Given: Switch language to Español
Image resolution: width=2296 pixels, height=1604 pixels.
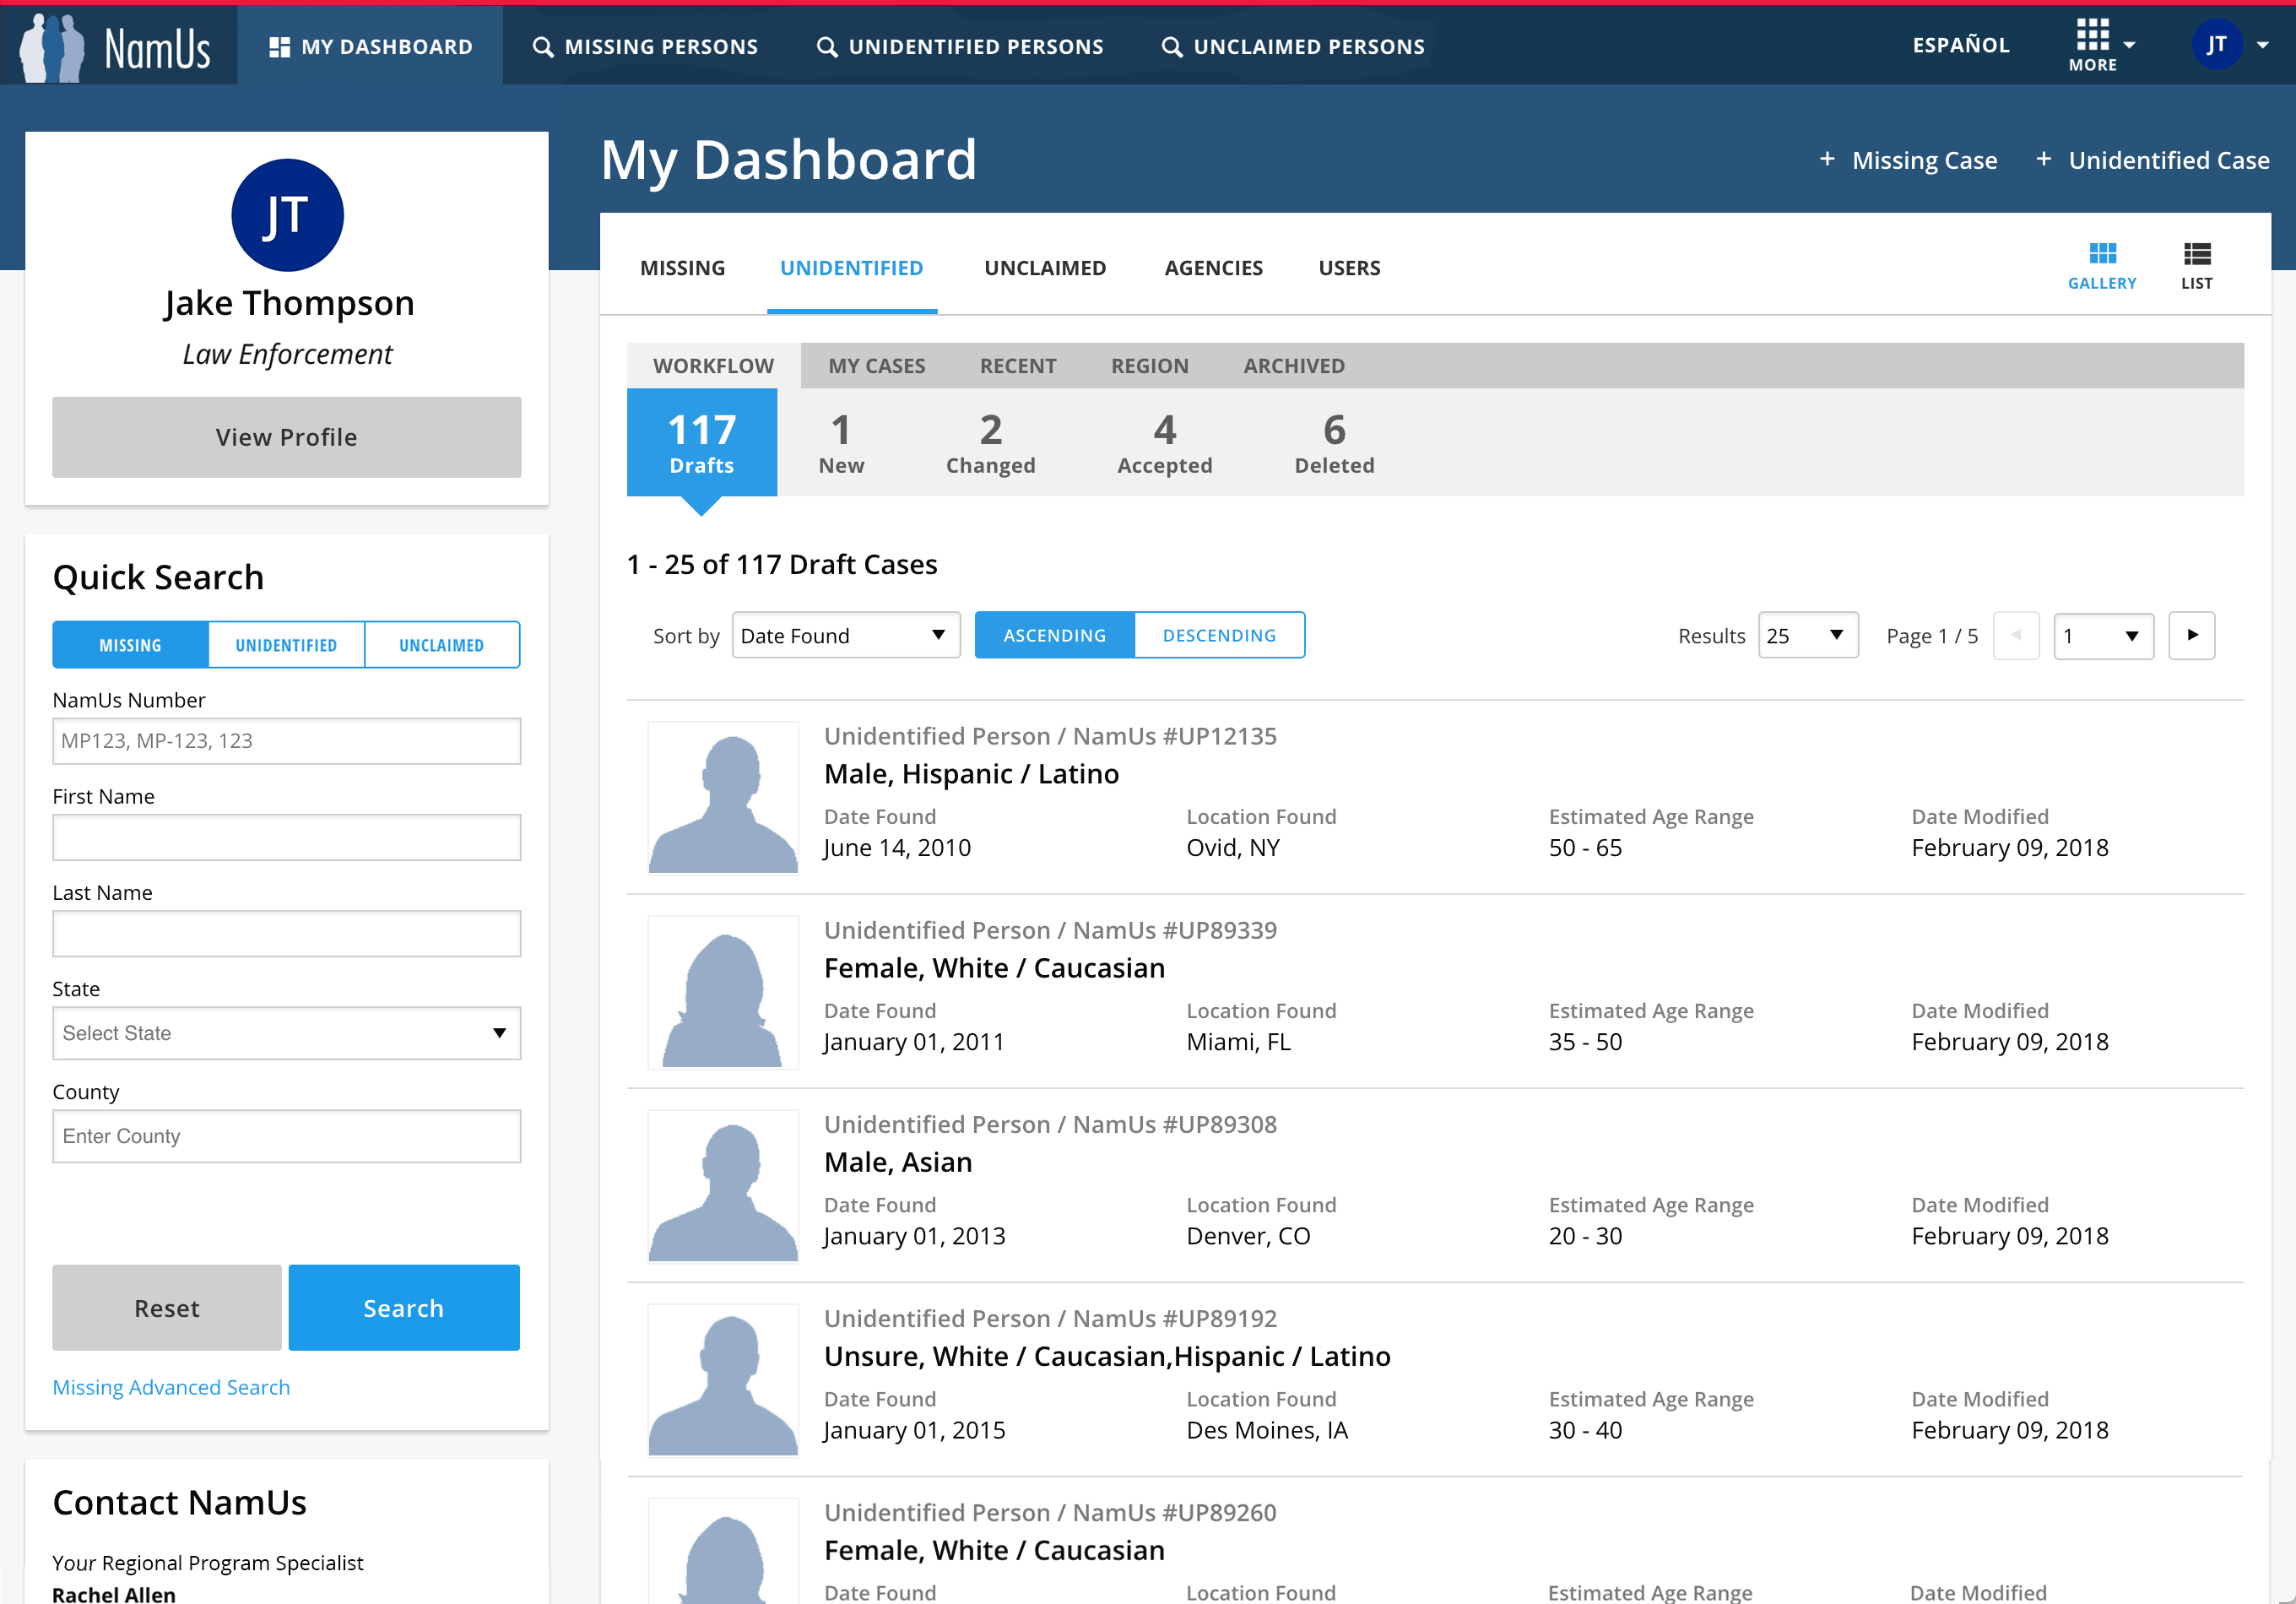Looking at the screenshot, I should (x=1960, y=45).
